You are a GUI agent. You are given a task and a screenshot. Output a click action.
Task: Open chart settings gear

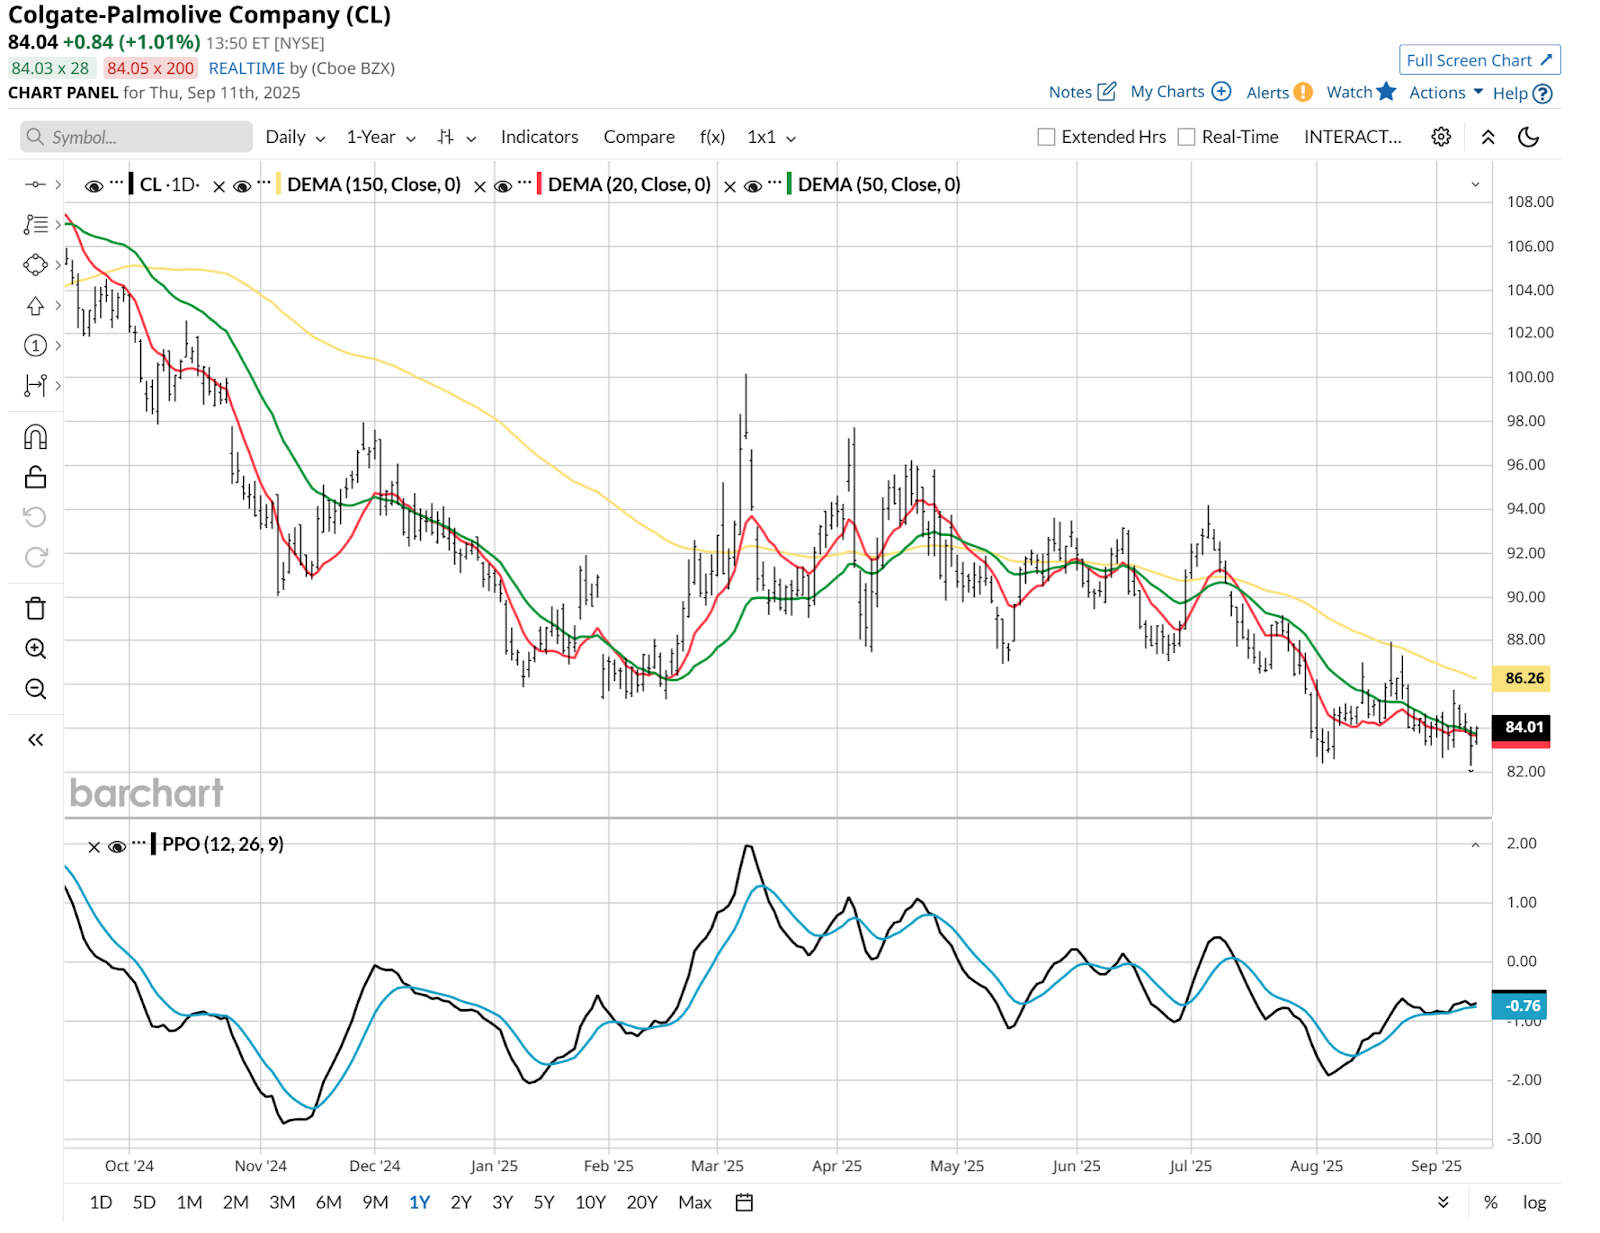coord(1441,137)
